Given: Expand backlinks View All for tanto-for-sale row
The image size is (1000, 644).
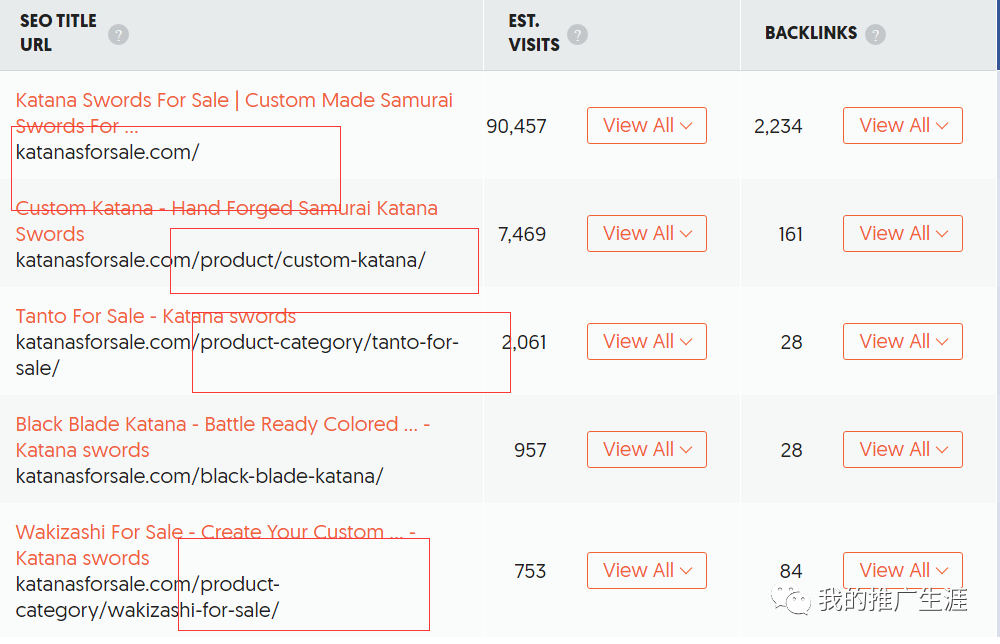Looking at the screenshot, I should [902, 342].
